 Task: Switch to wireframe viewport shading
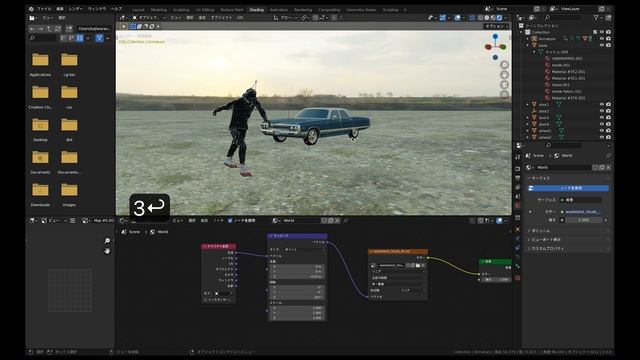(x=480, y=18)
